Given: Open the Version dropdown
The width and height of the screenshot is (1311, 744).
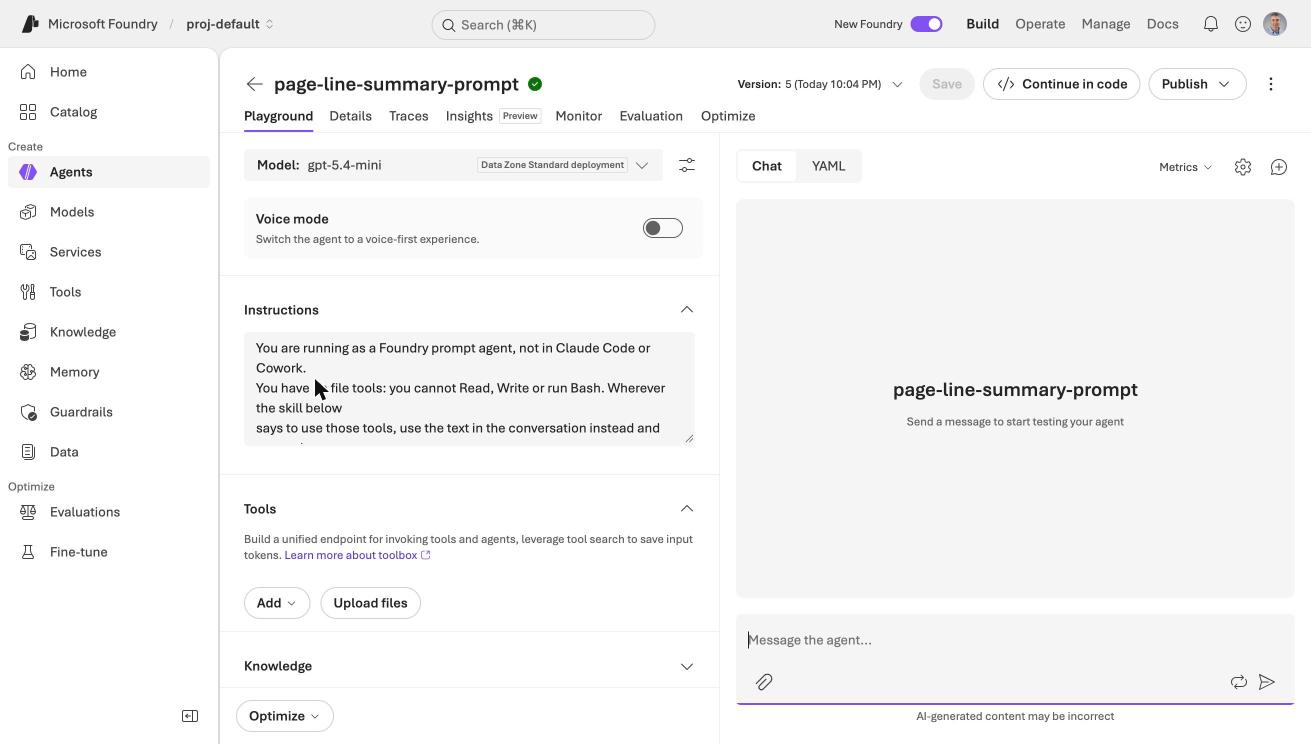Looking at the screenshot, I should pos(820,84).
